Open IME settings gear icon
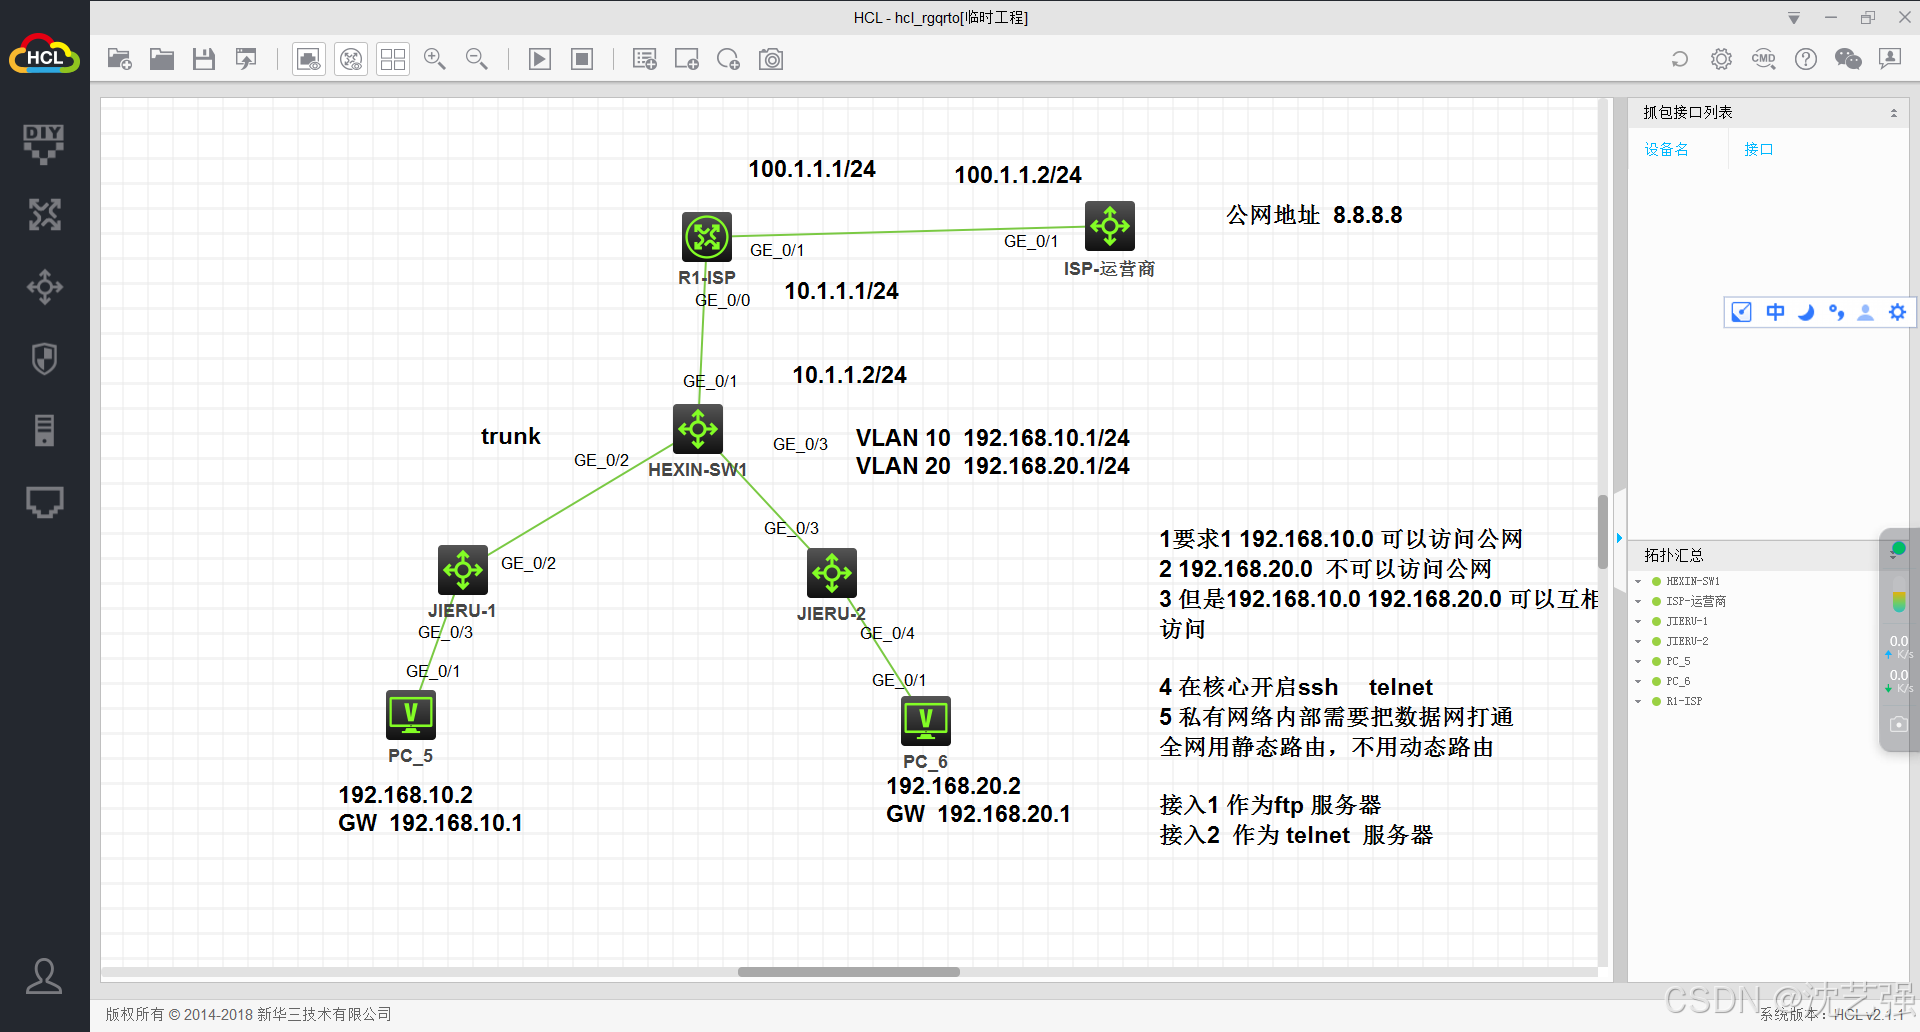Image resolution: width=1920 pixels, height=1032 pixels. pyautogui.click(x=1897, y=312)
